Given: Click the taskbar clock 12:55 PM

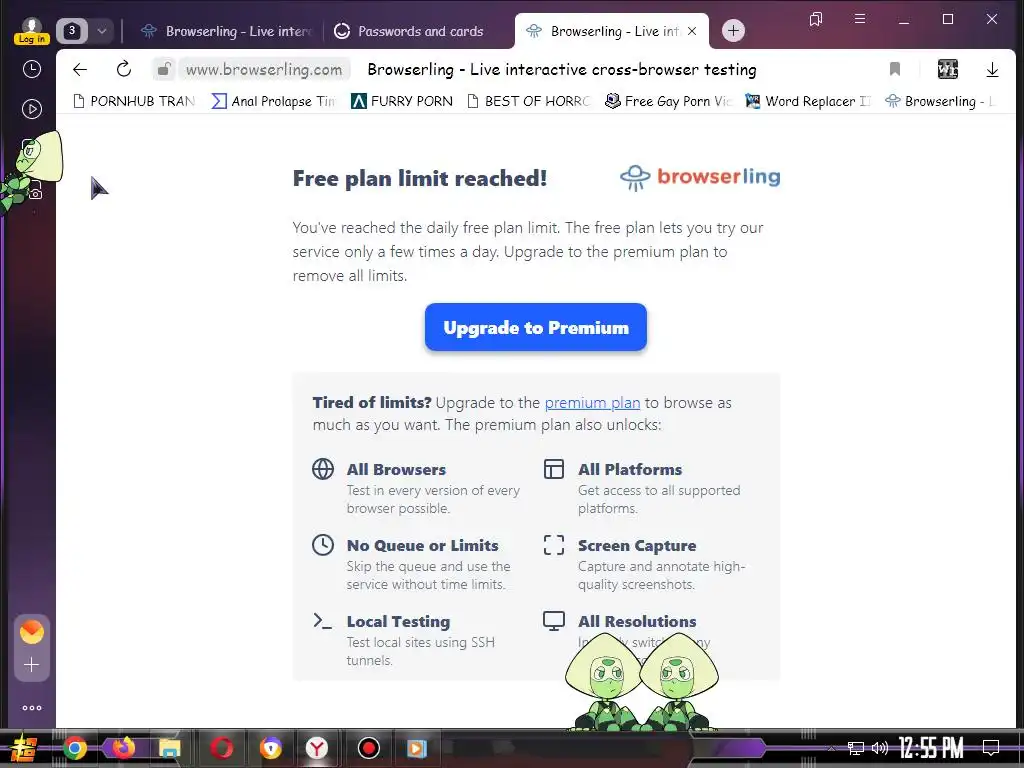Looking at the screenshot, I should click(931, 748).
